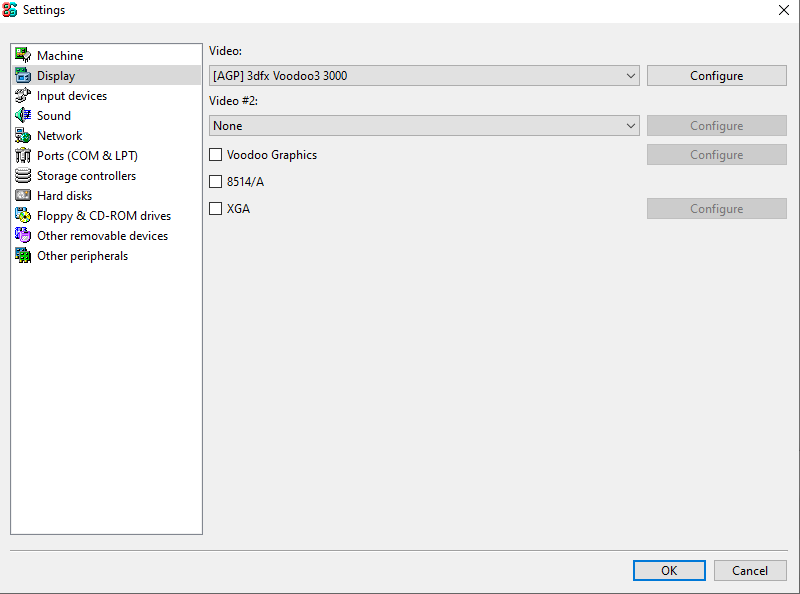Click the 8514/A label text
Image resolution: width=800 pixels, height=594 pixels.
click(x=245, y=182)
